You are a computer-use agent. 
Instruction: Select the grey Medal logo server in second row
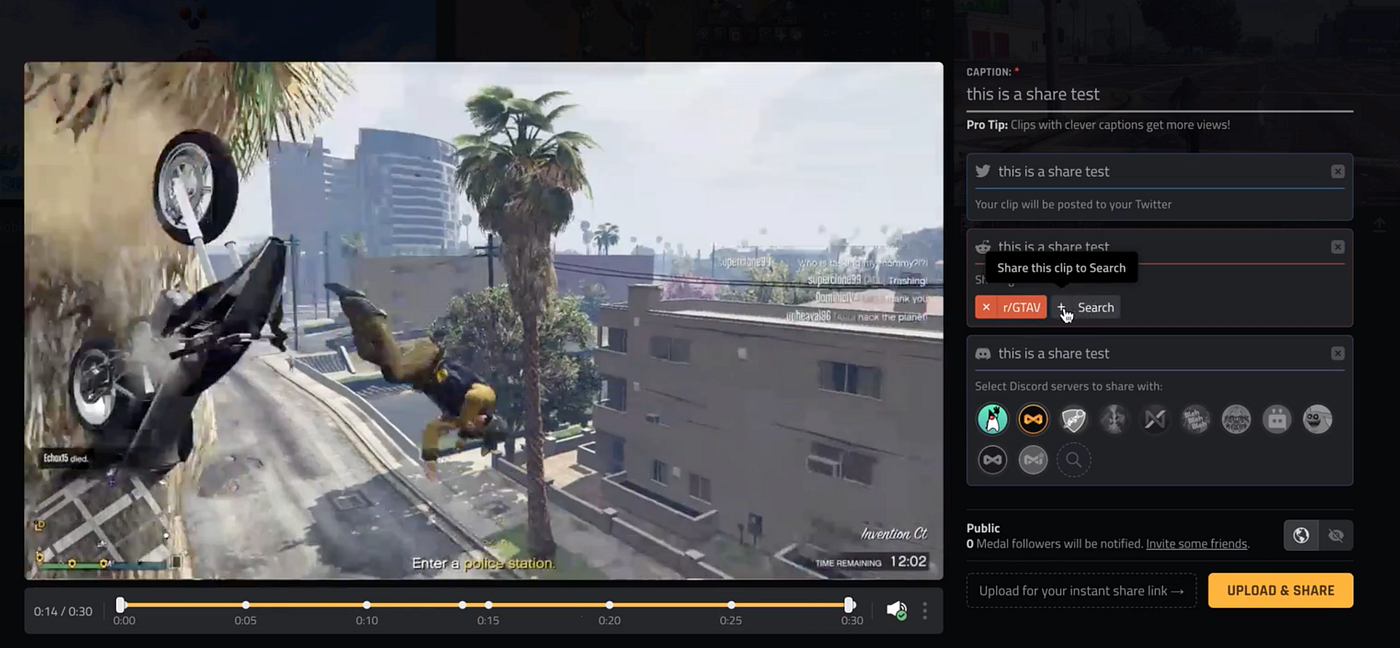point(992,460)
